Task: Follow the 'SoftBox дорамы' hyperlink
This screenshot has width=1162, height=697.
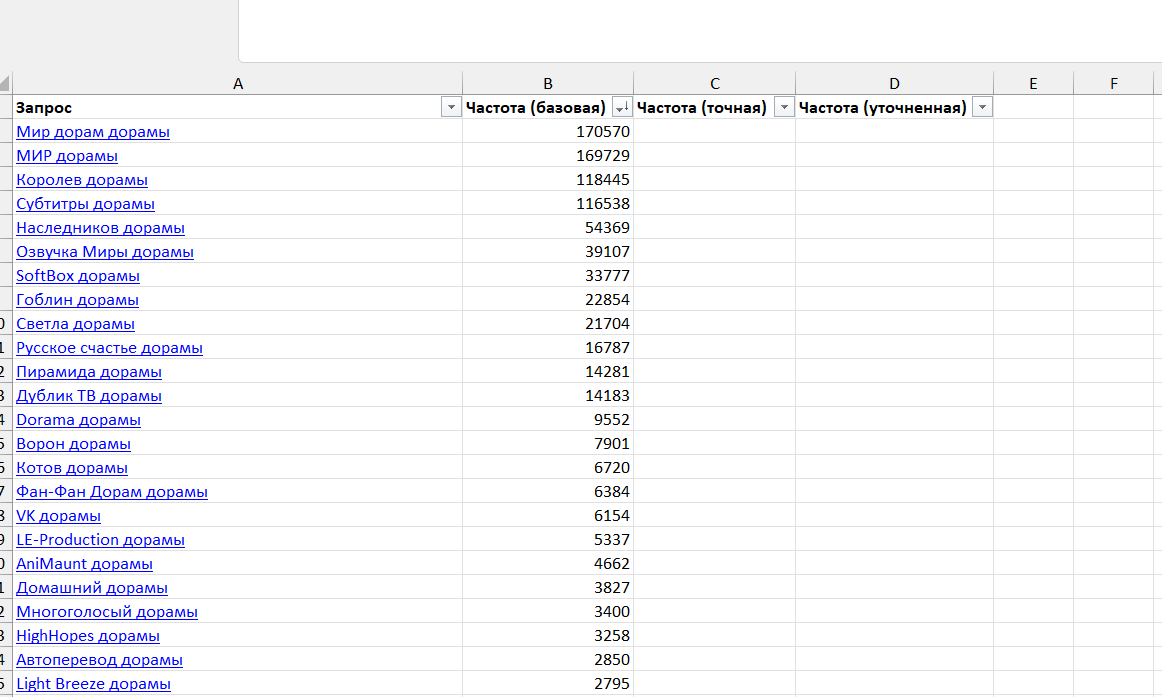Action: coord(78,276)
